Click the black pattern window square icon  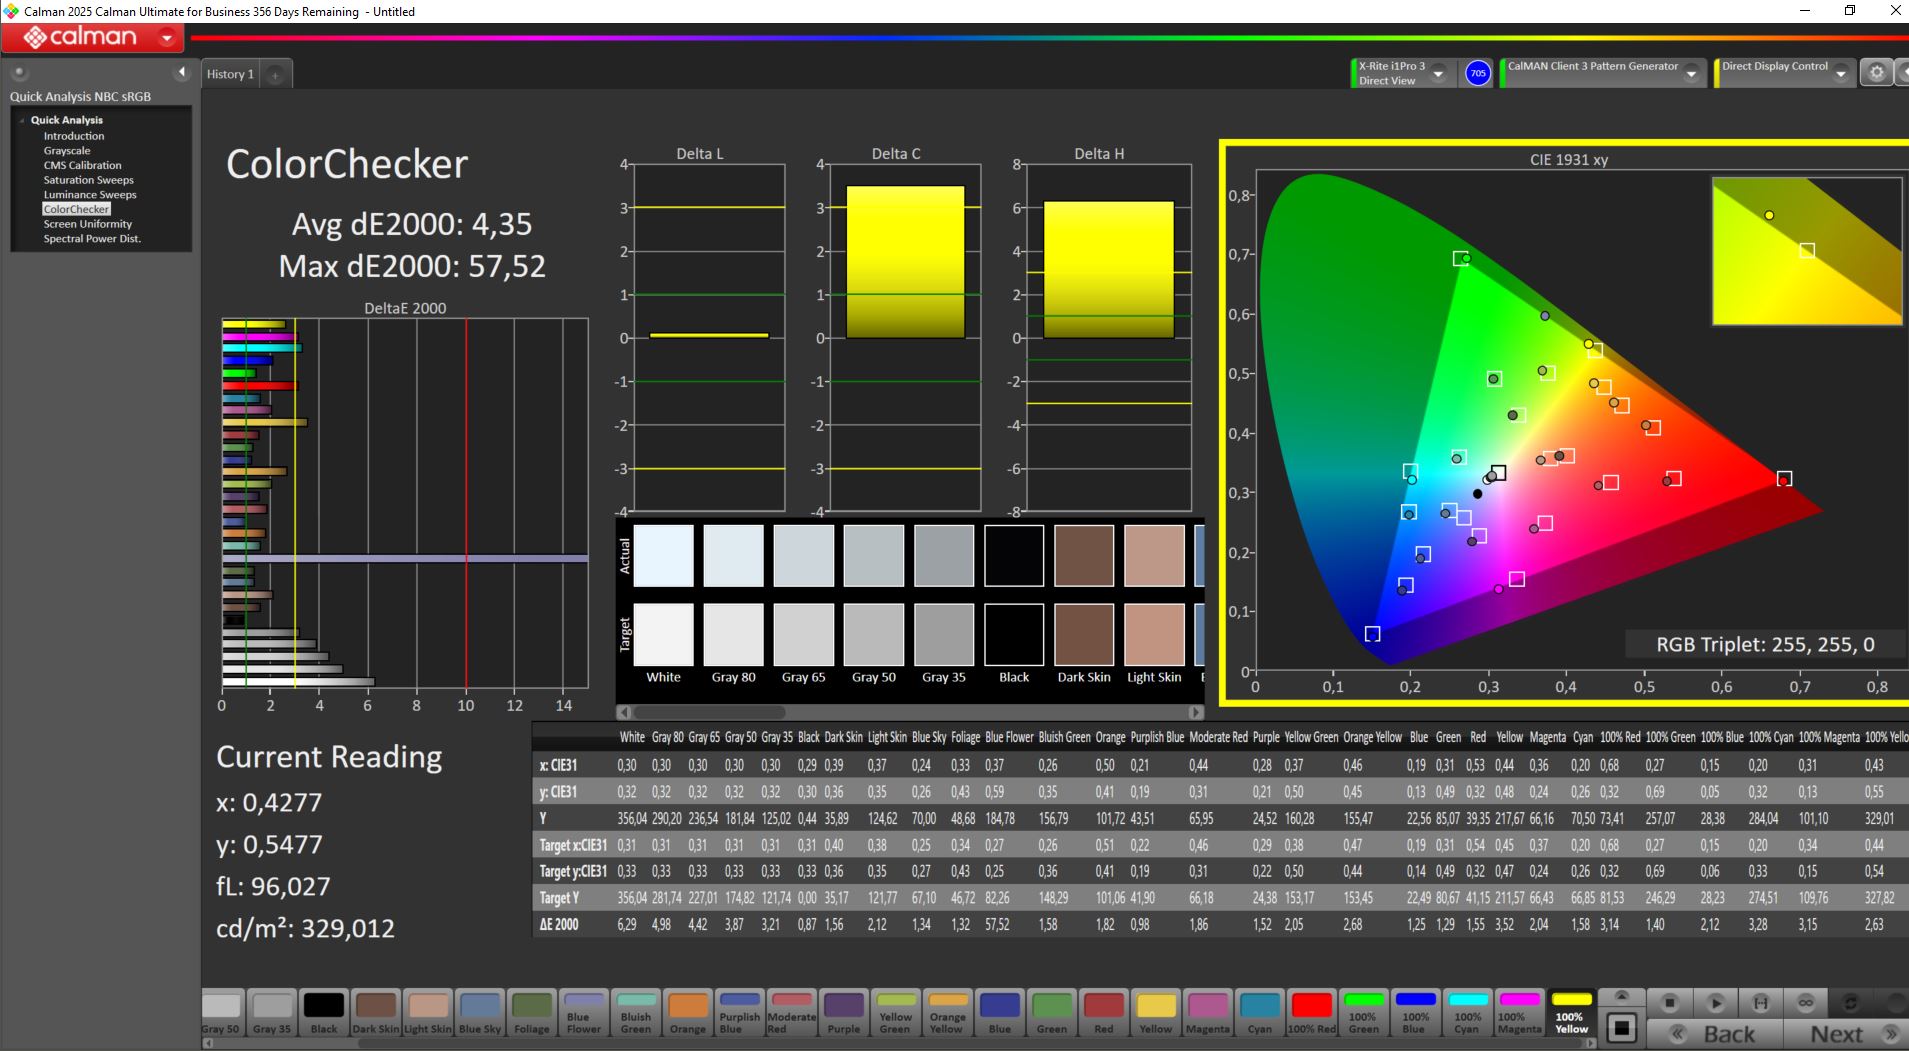(1622, 1027)
